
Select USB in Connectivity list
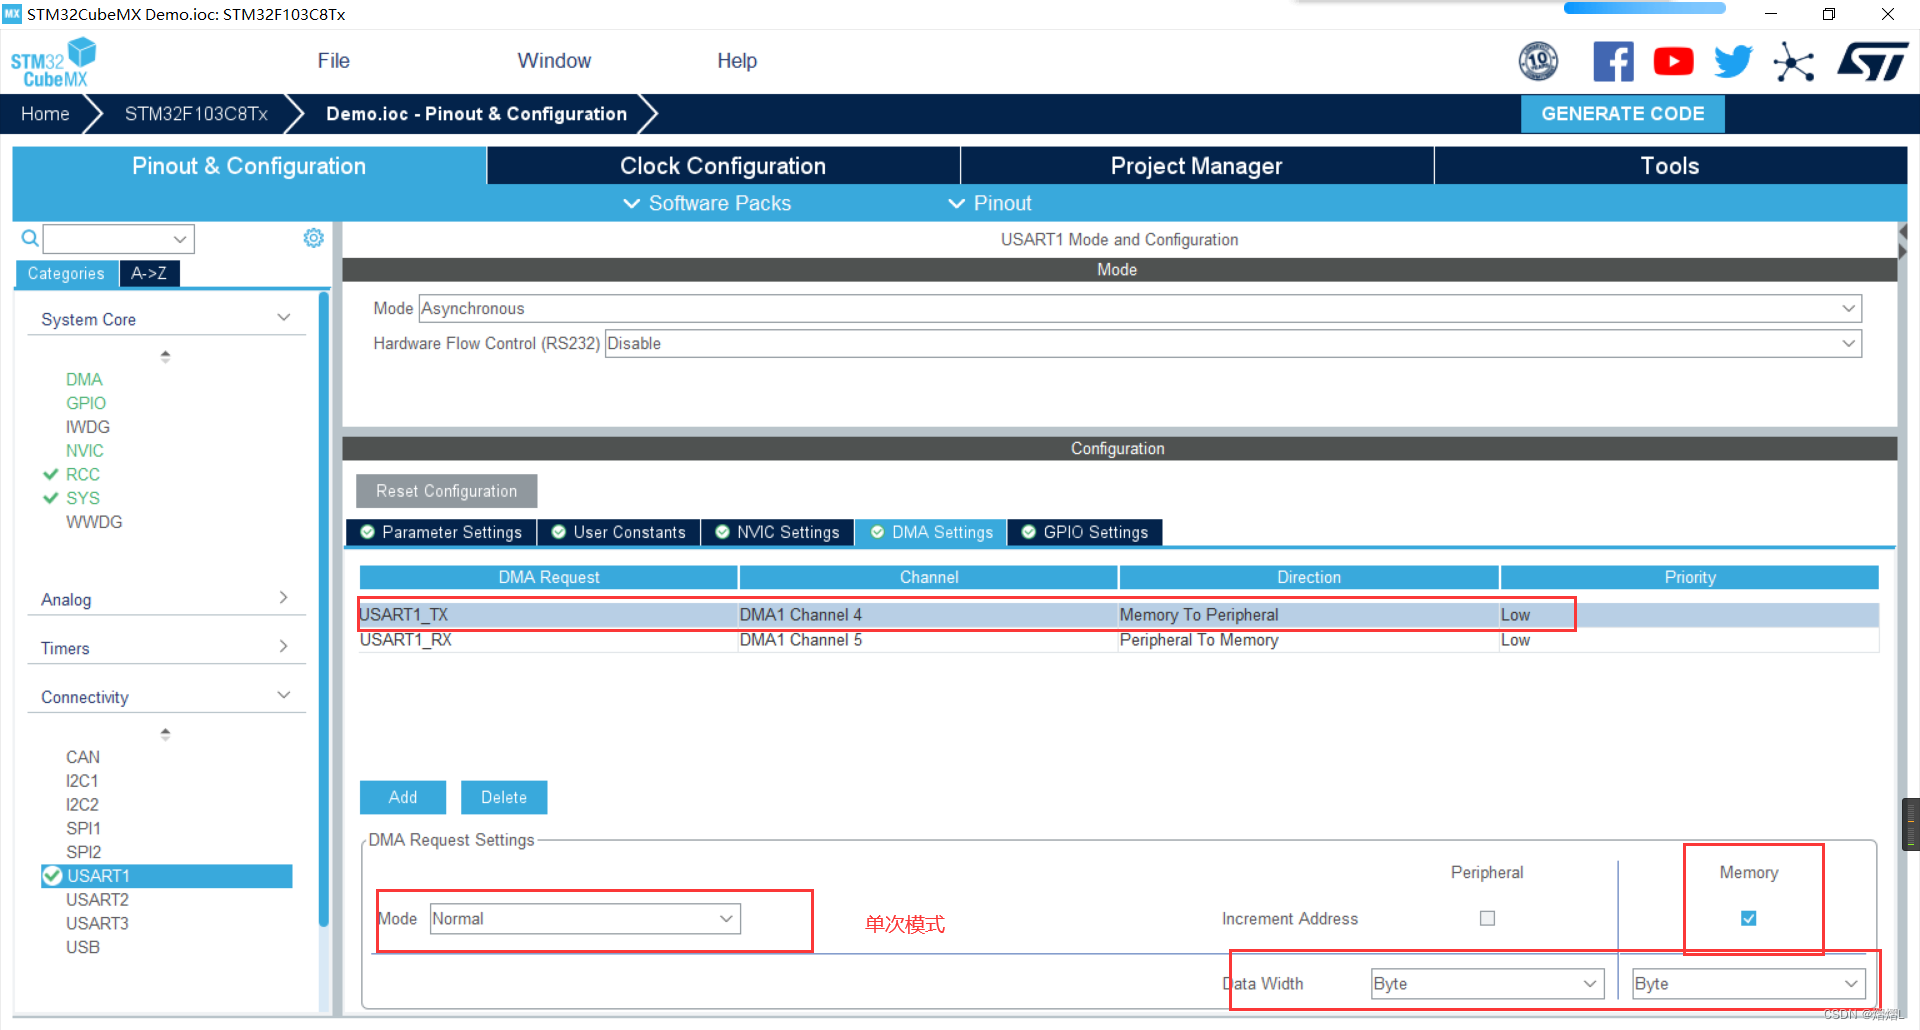(x=83, y=947)
